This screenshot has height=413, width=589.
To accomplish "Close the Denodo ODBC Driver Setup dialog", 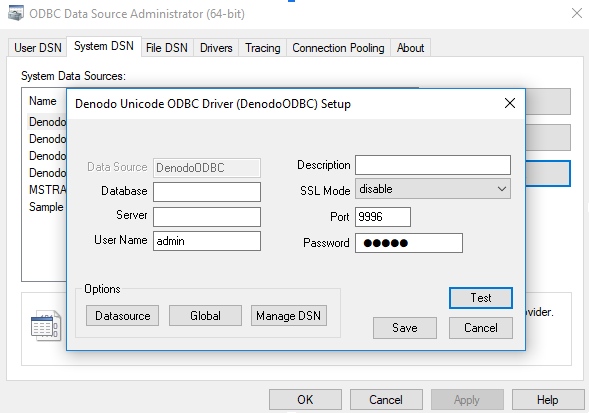I will tap(510, 103).
